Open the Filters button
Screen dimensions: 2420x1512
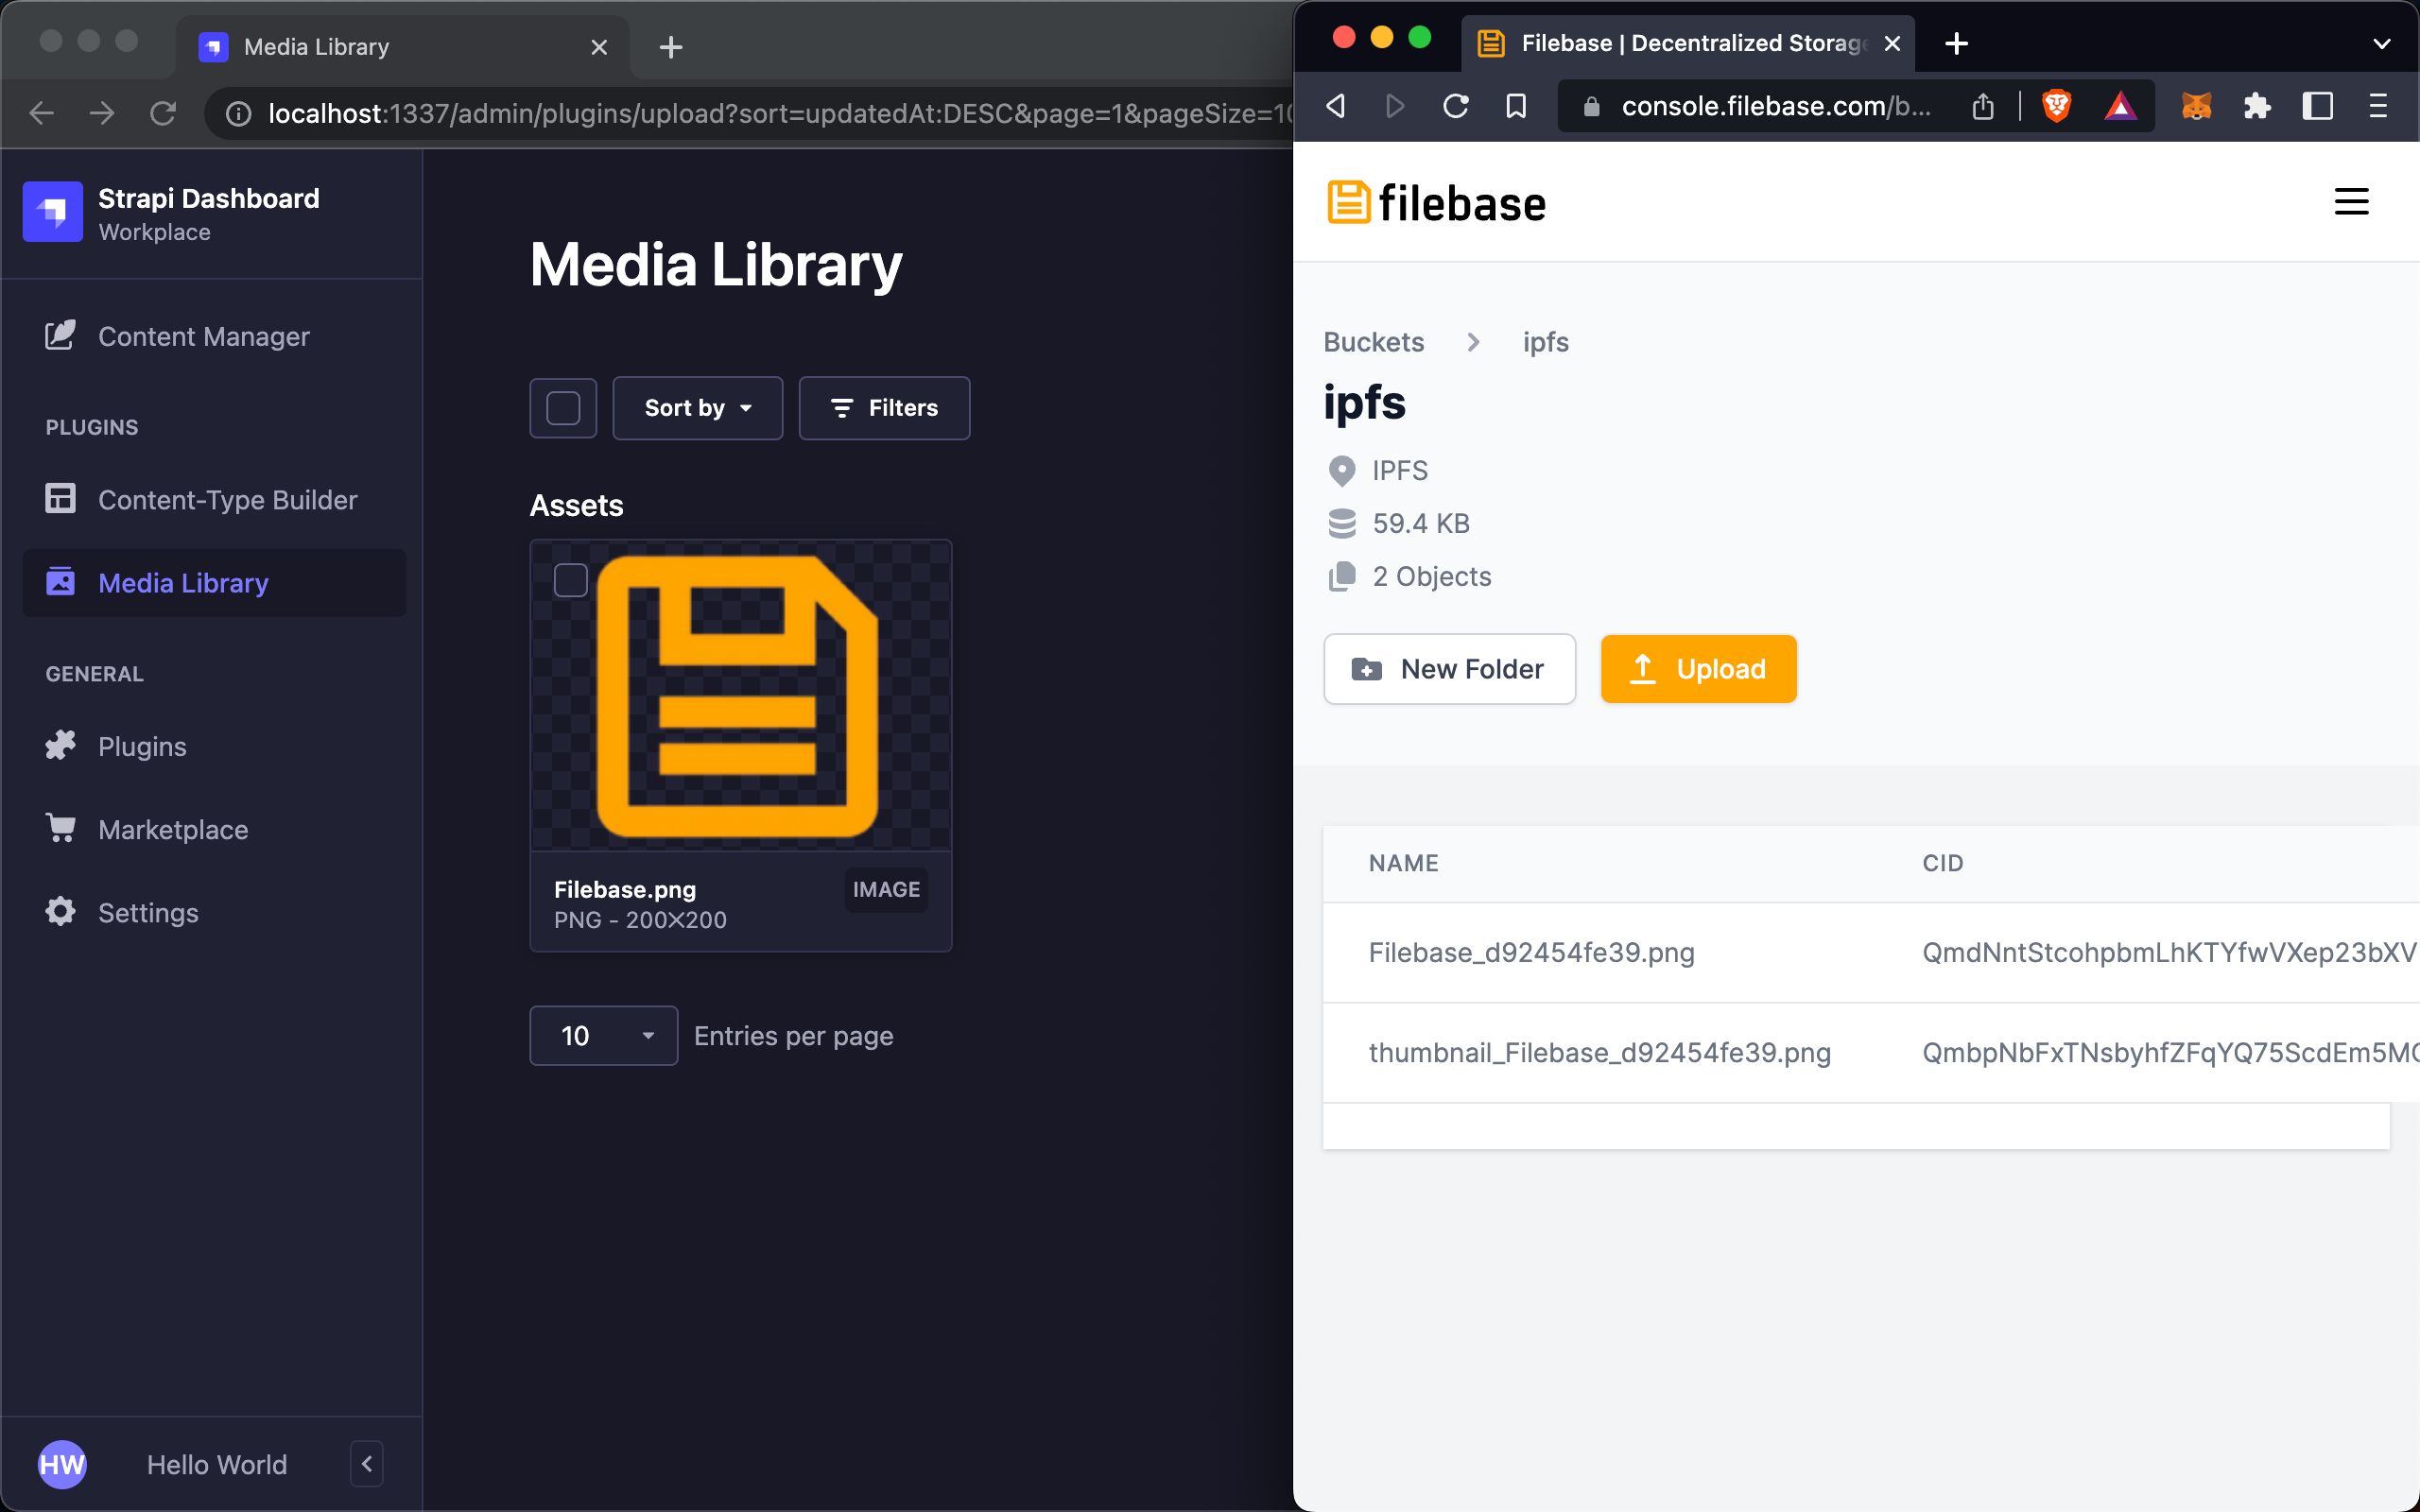[884, 408]
